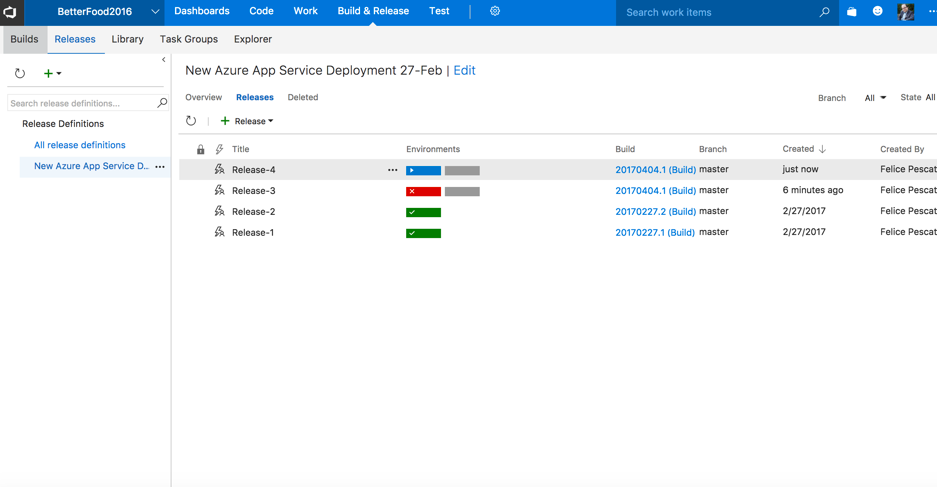Image resolution: width=937 pixels, height=487 pixels.
Task: Open the Test hub
Action: click(439, 11)
